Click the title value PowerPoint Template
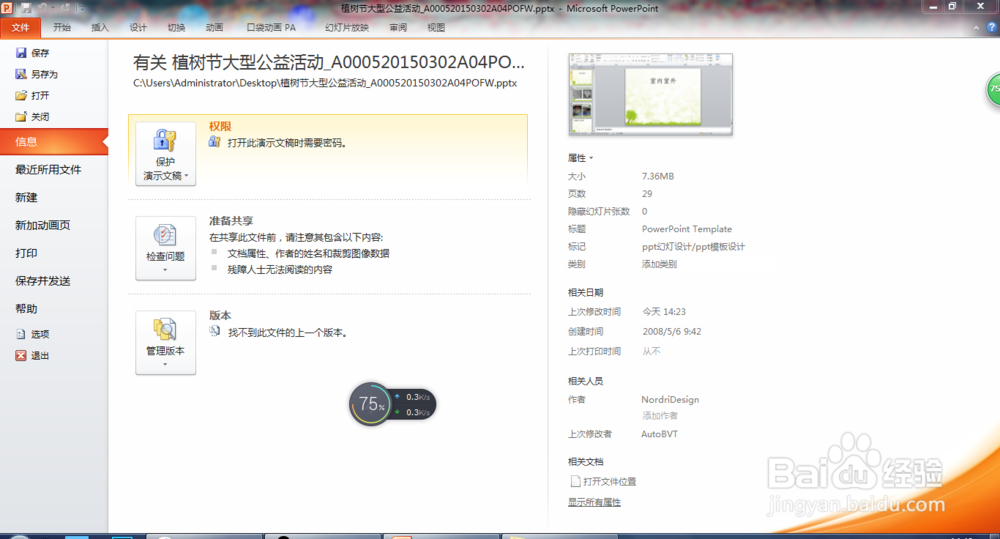This screenshot has height=539, width=1000. pyautogui.click(x=687, y=229)
